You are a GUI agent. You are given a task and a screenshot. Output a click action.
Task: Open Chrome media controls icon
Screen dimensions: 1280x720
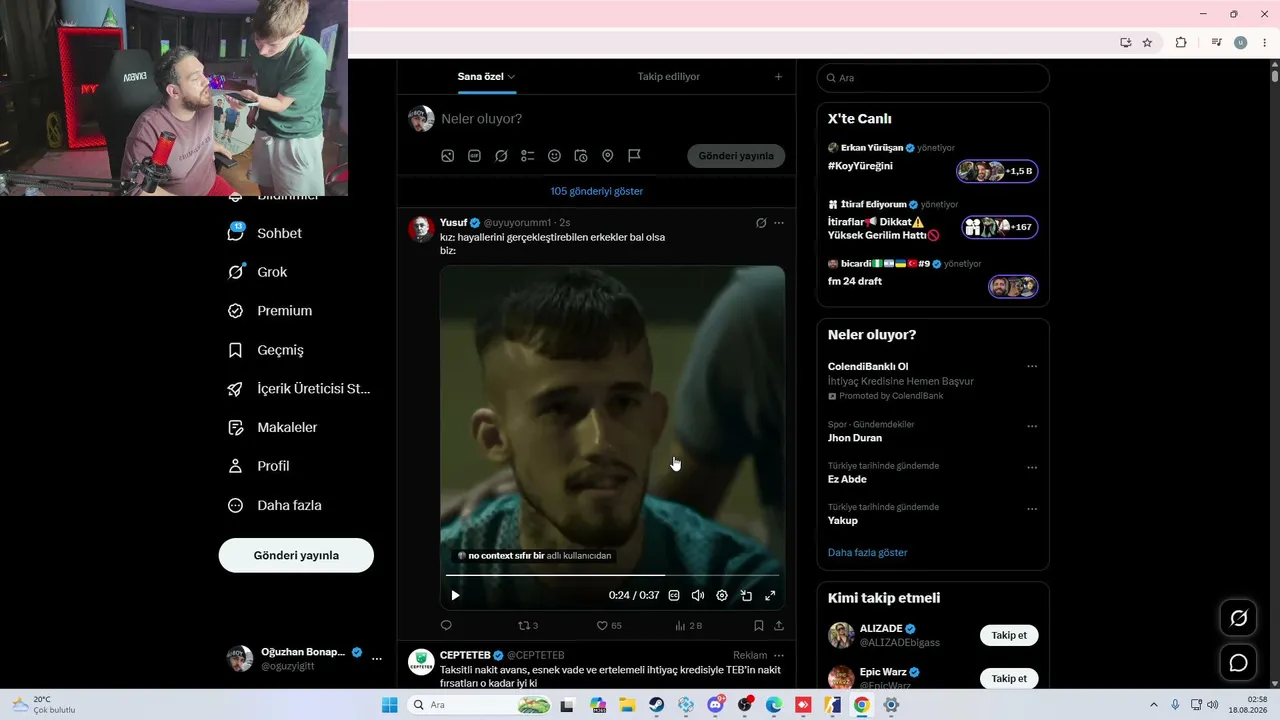click(1216, 42)
